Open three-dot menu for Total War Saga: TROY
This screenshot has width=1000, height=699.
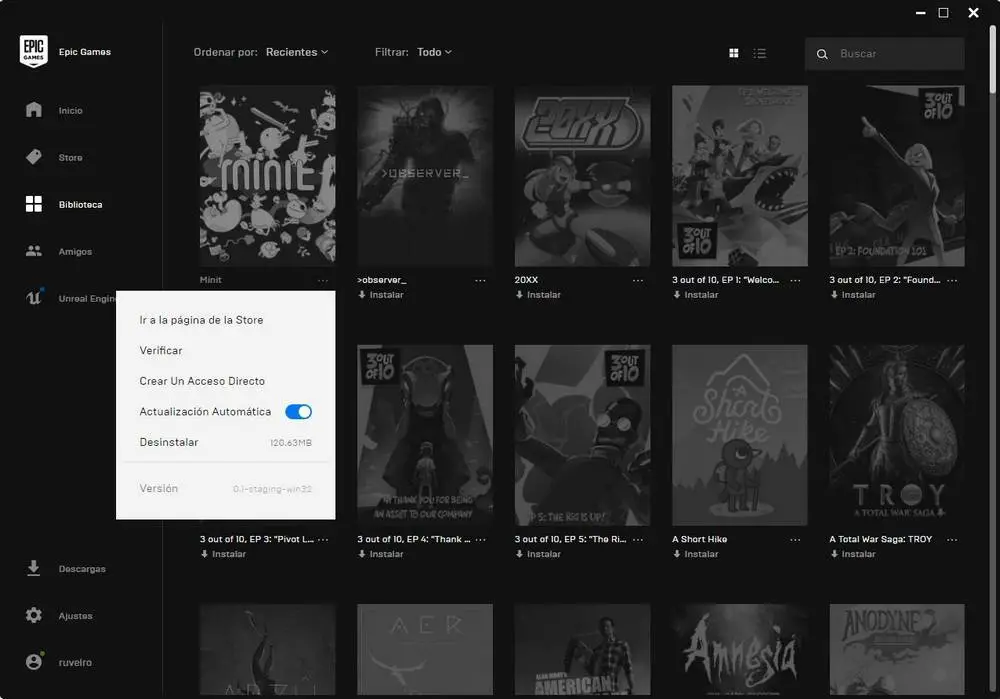coord(952,540)
